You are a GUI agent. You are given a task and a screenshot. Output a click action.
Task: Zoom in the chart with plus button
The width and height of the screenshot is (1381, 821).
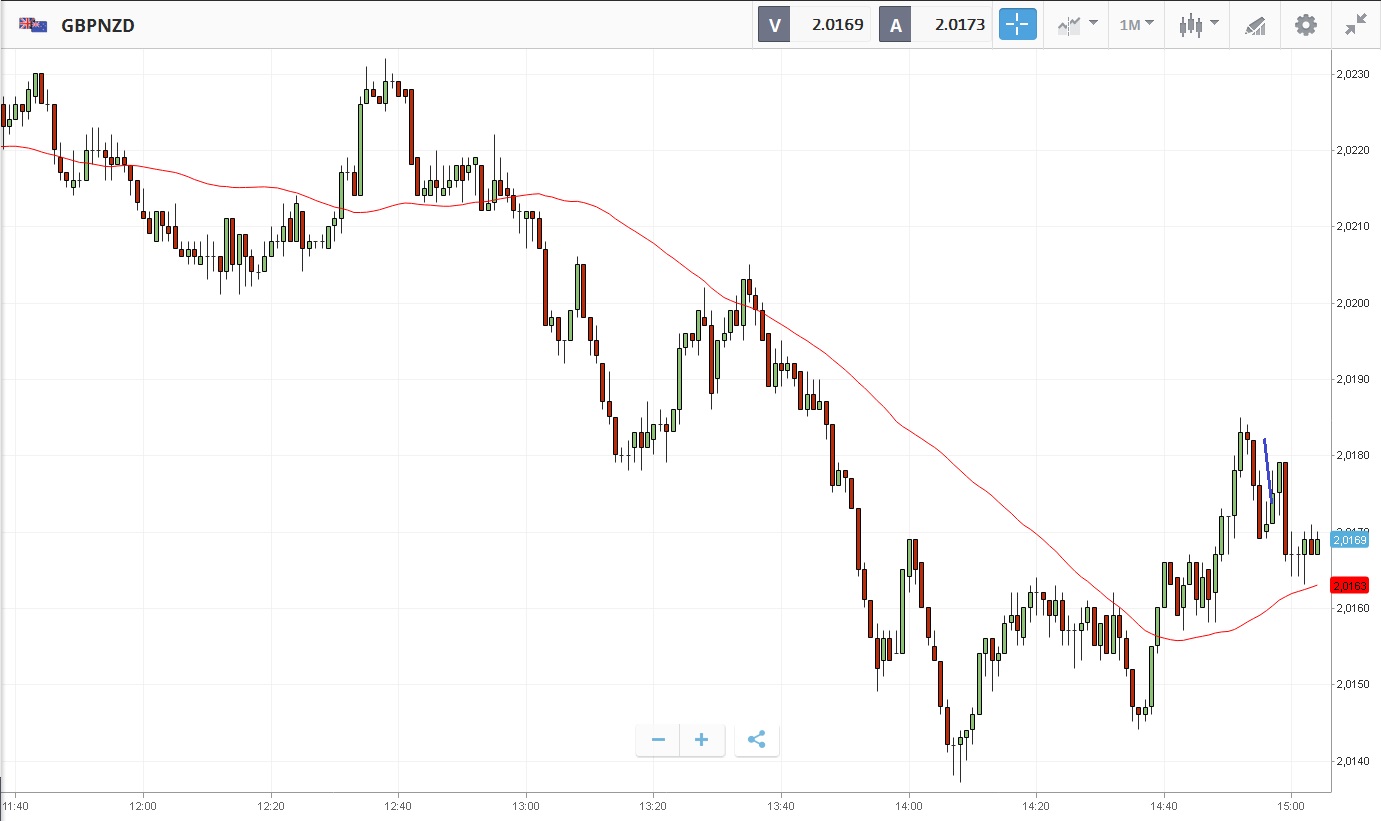click(702, 740)
